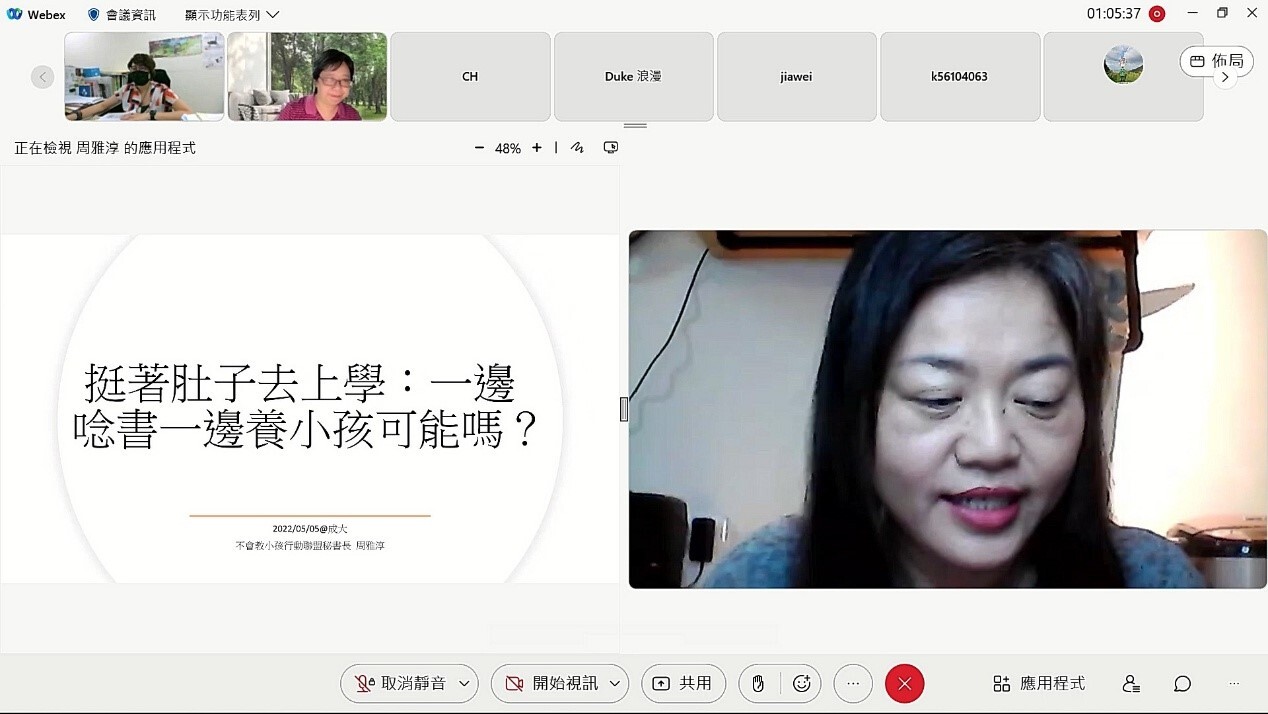This screenshot has height=714, width=1268.
Task: Open the chat panel icon
Action: click(1183, 684)
